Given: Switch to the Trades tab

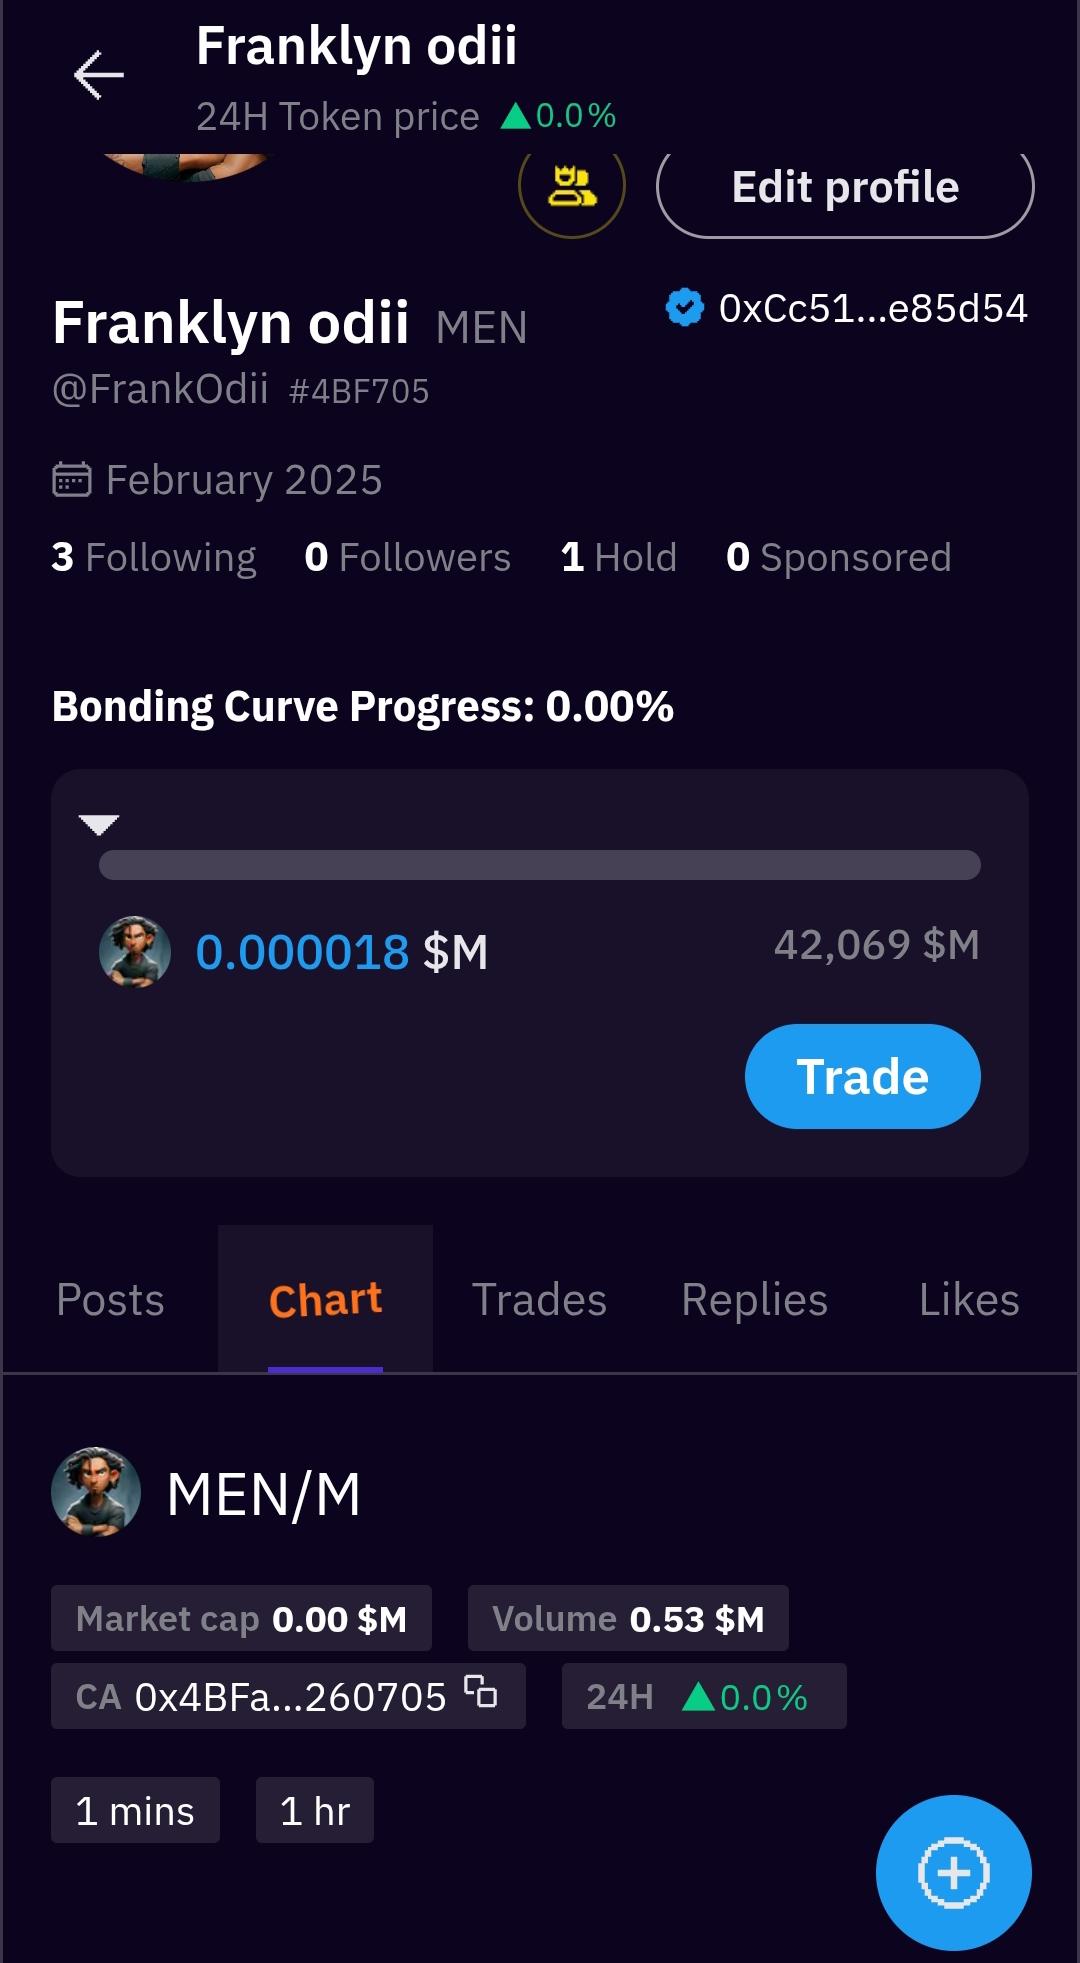Looking at the screenshot, I should pyautogui.click(x=540, y=1300).
